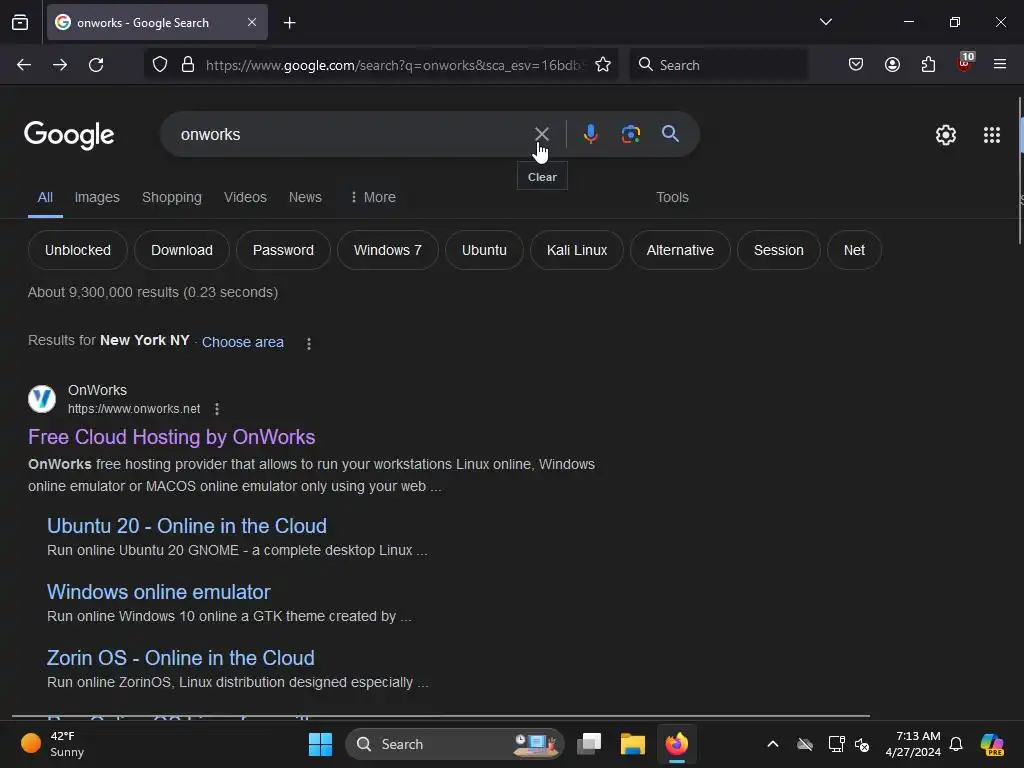Open the Google apps grid
This screenshot has width=1024, height=768.
pyautogui.click(x=991, y=135)
